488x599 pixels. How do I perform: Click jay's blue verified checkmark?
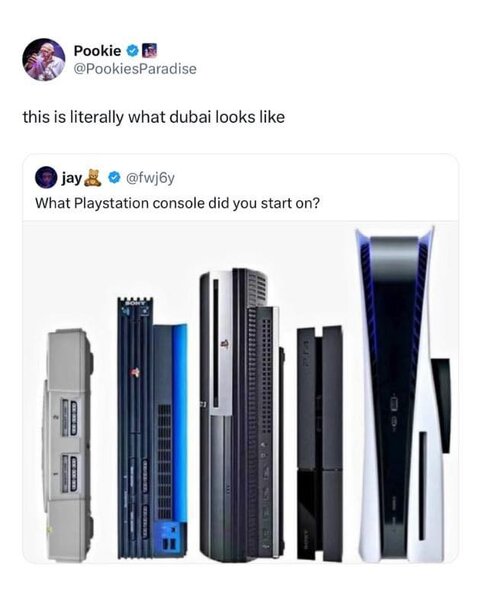pos(114,177)
